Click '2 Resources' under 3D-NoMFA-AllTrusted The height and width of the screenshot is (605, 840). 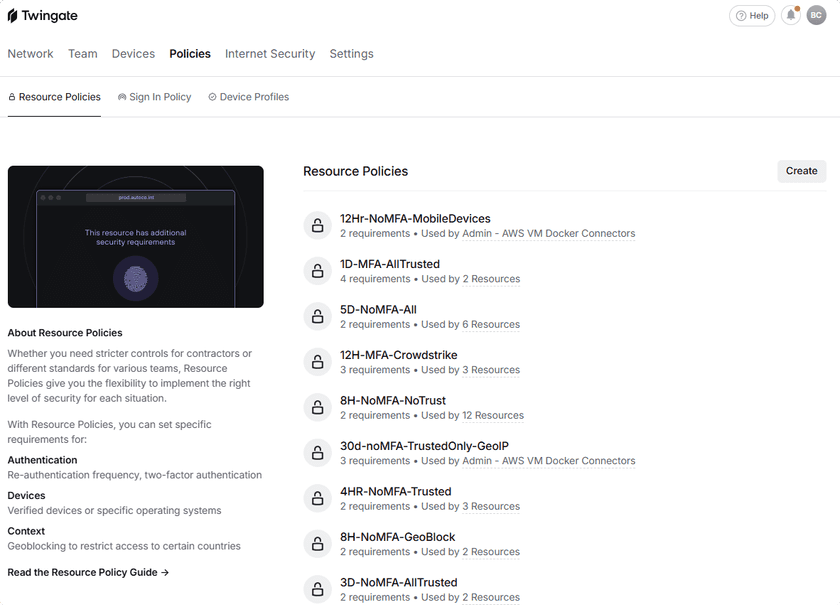click(x=491, y=597)
